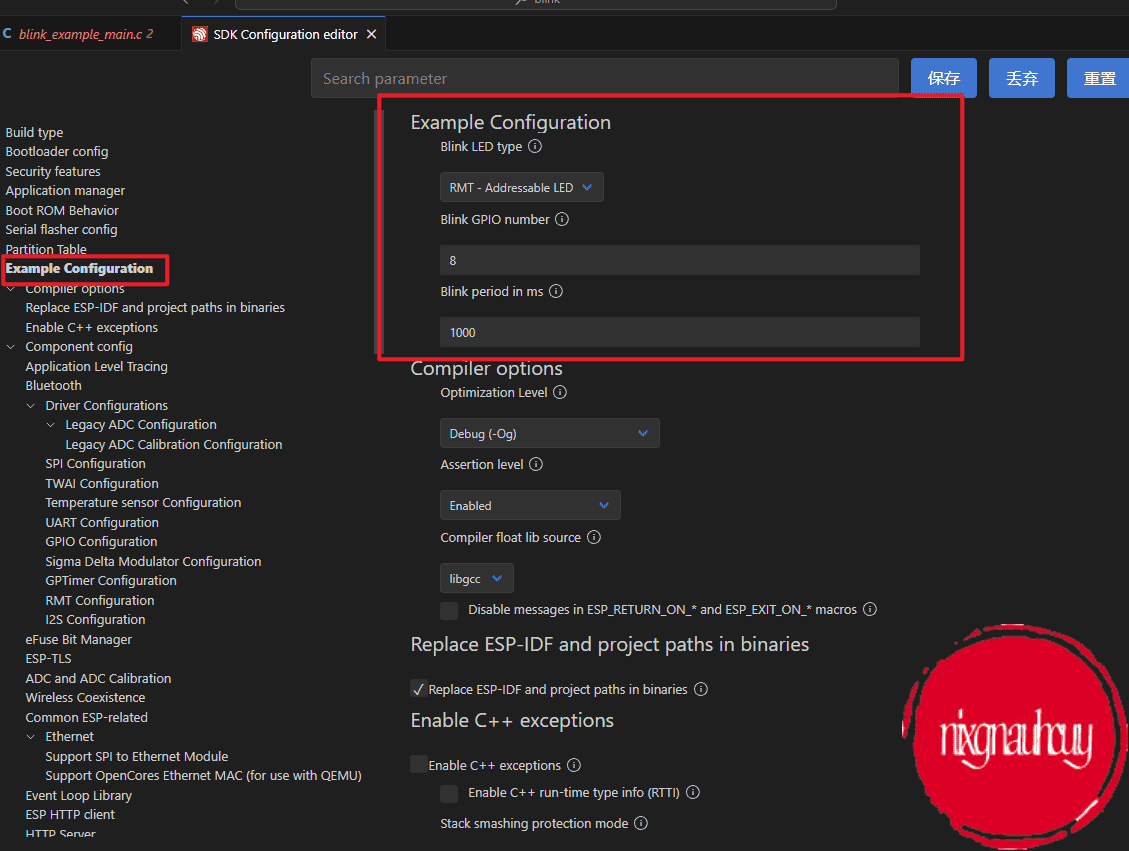
Task: Close the SDK Configuration editor tab
Action: tap(372, 34)
